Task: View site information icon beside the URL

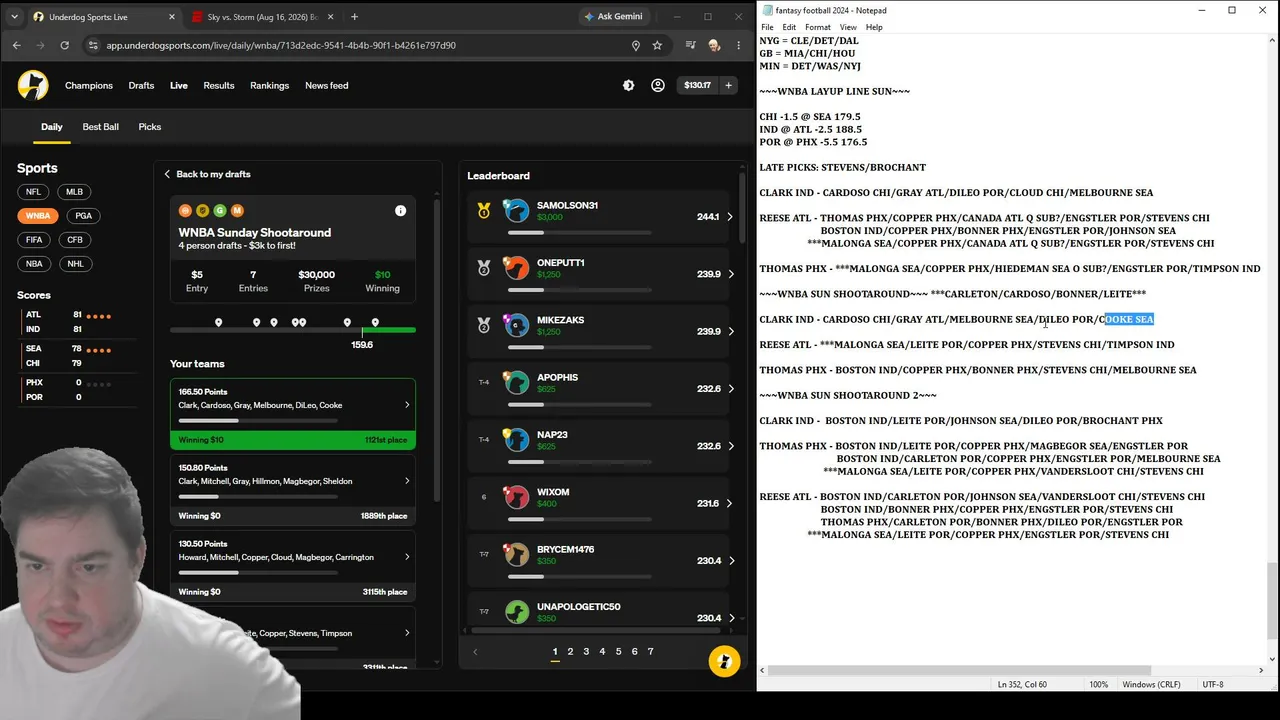Action: pyautogui.click(x=93, y=45)
